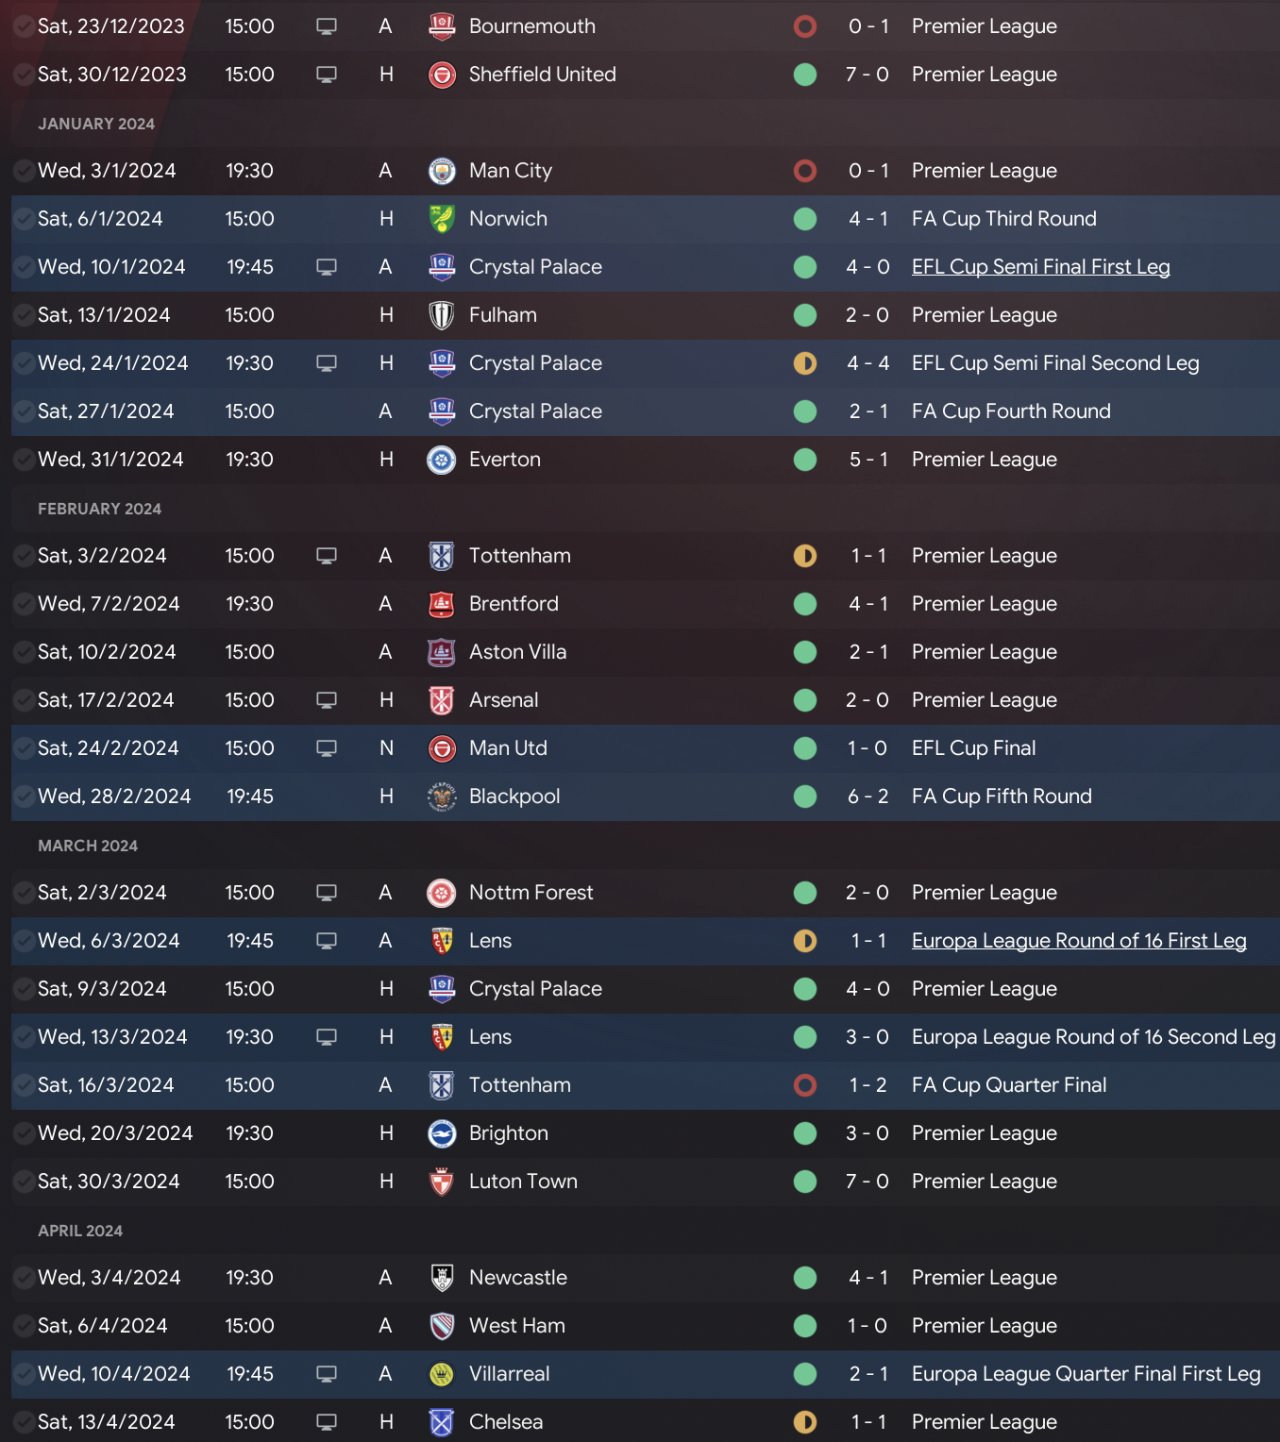The image size is (1280, 1442).
Task: Click the draw indicator for Chelsea match
Action: pyautogui.click(x=805, y=1422)
